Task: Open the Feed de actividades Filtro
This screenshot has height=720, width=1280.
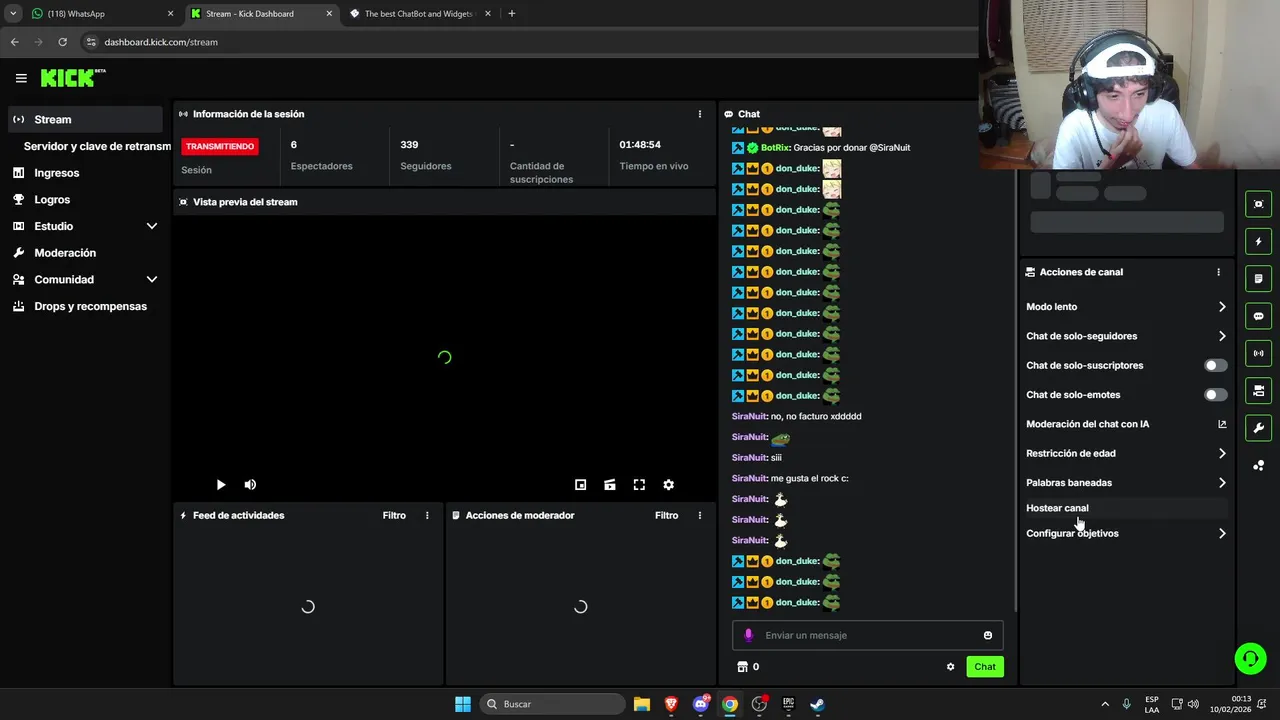Action: [x=394, y=515]
